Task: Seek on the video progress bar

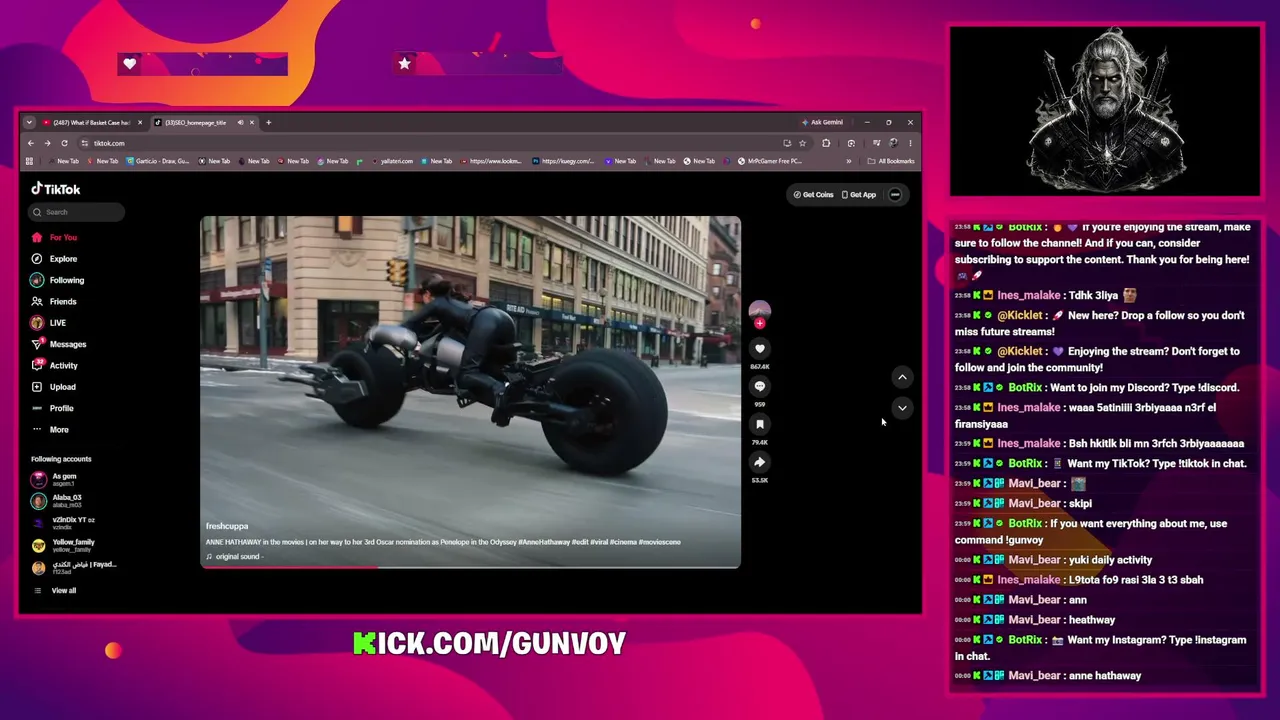Action: tap(470, 567)
